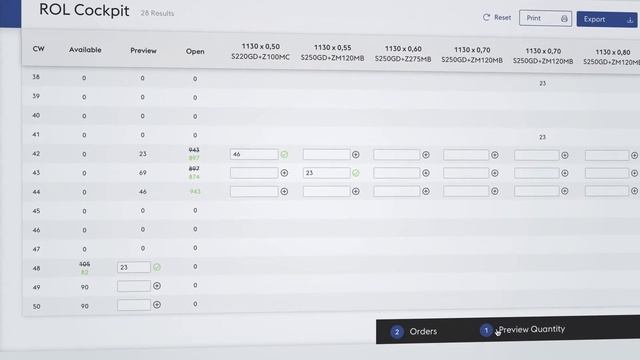The image size is (640, 360).
Task: Click Preview value 69 in CW 43 row
Action: (142, 173)
